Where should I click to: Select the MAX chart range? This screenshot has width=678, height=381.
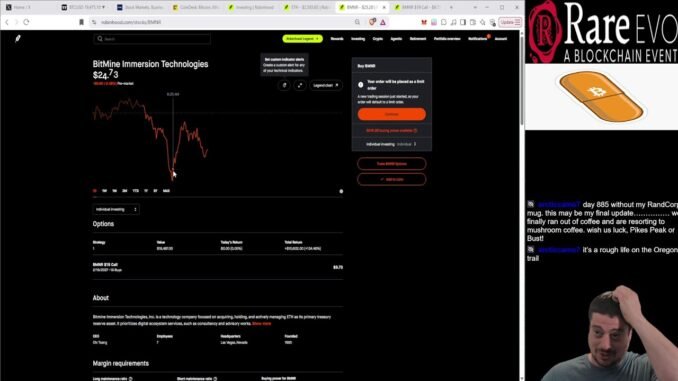[x=166, y=191]
